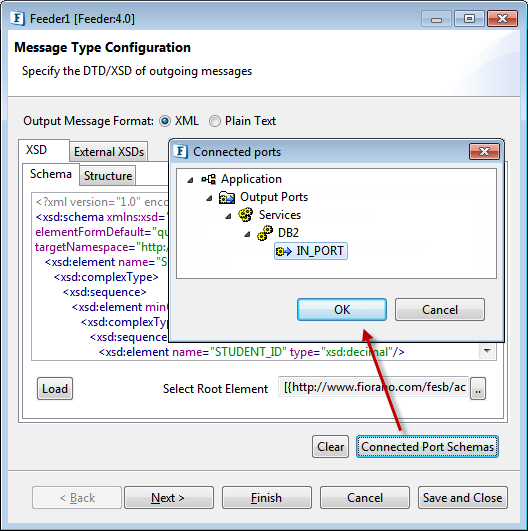The image size is (528, 531).
Task: Click the schema editor scroll down arrow
Action: (x=487, y=351)
